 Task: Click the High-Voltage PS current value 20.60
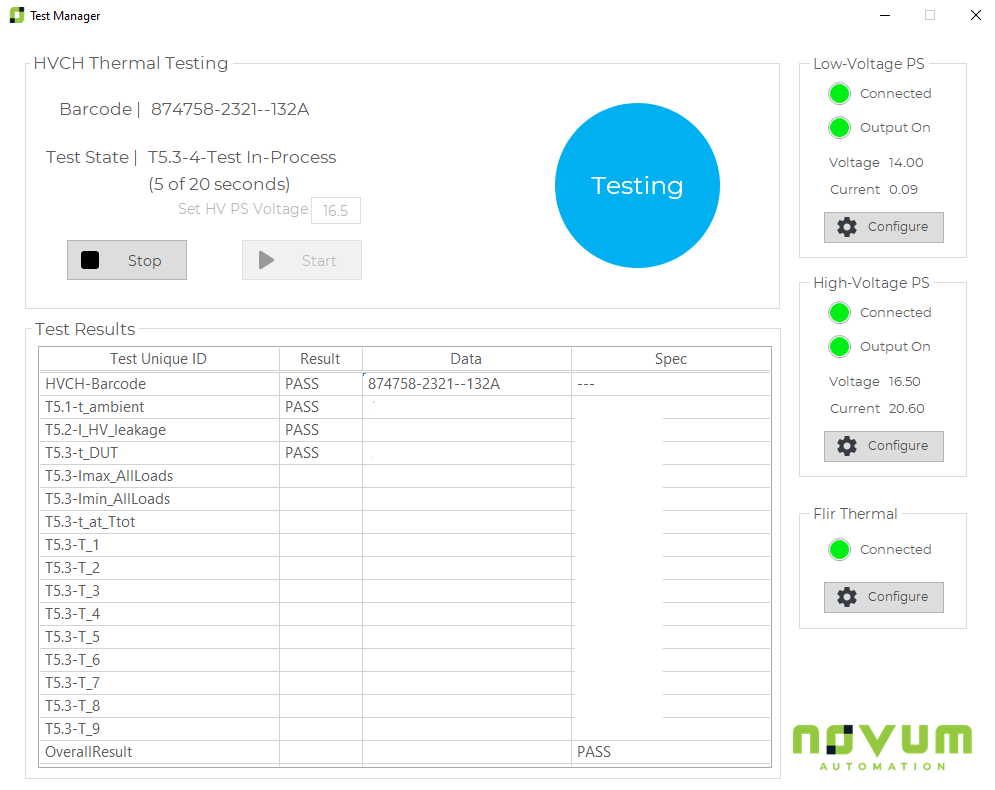[x=906, y=409]
